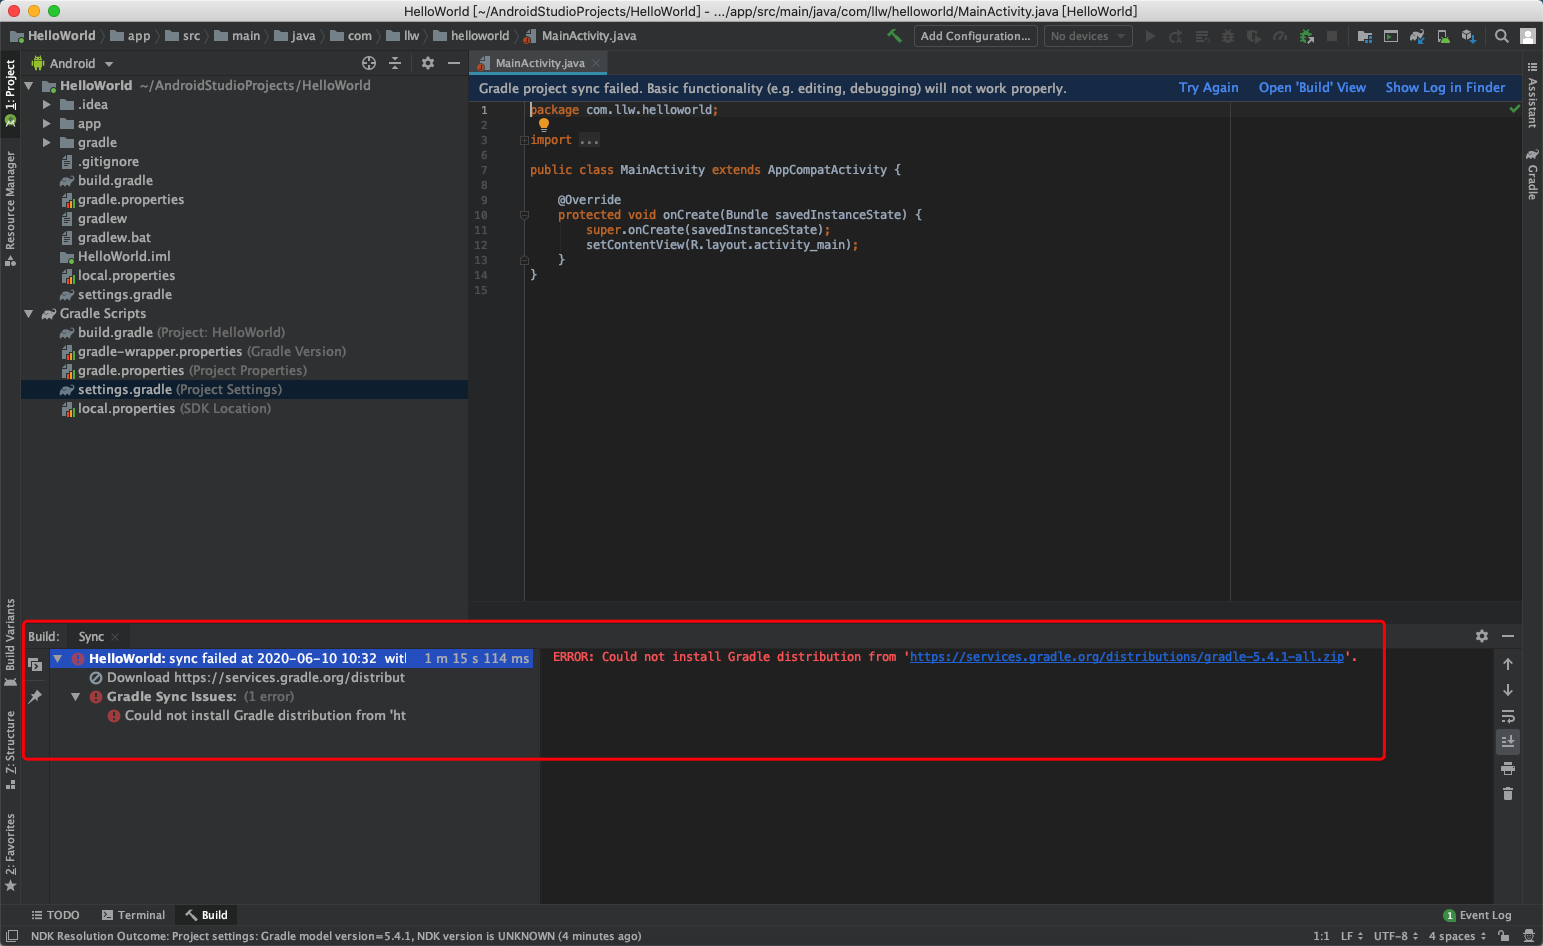1543x946 pixels.
Task: Expand the .idea folder
Action: coord(46,104)
